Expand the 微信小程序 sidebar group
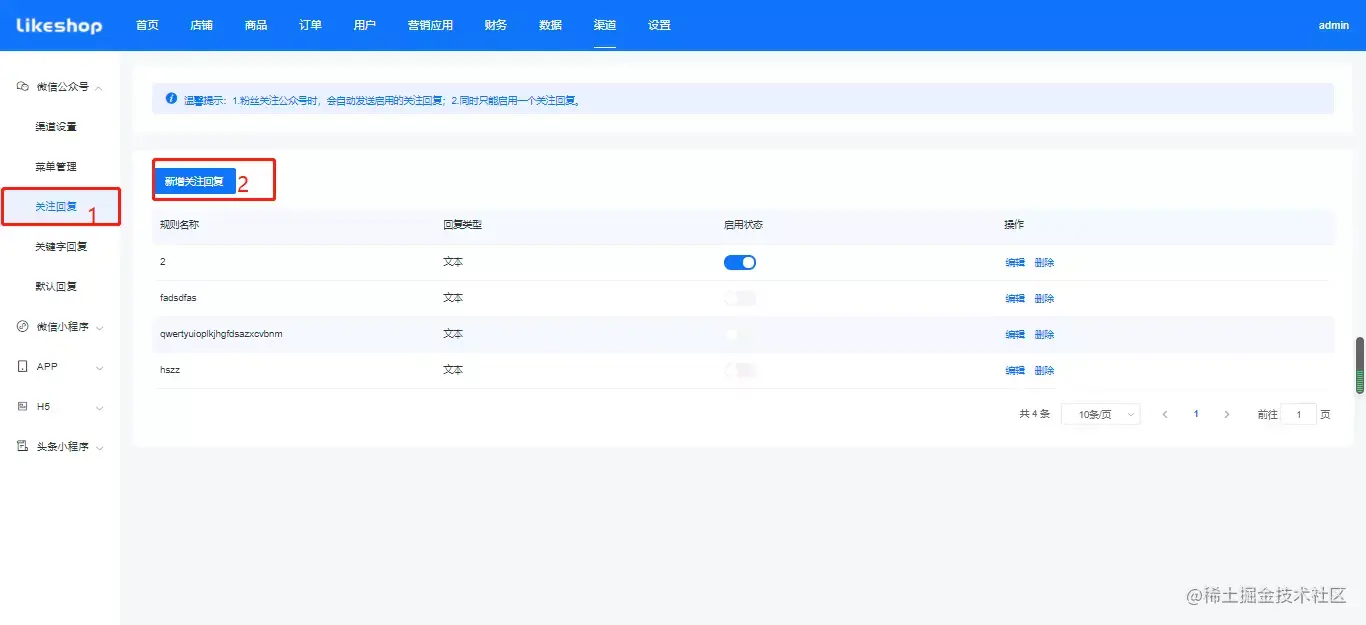Image resolution: width=1366 pixels, height=625 pixels. click(x=99, y=327)
